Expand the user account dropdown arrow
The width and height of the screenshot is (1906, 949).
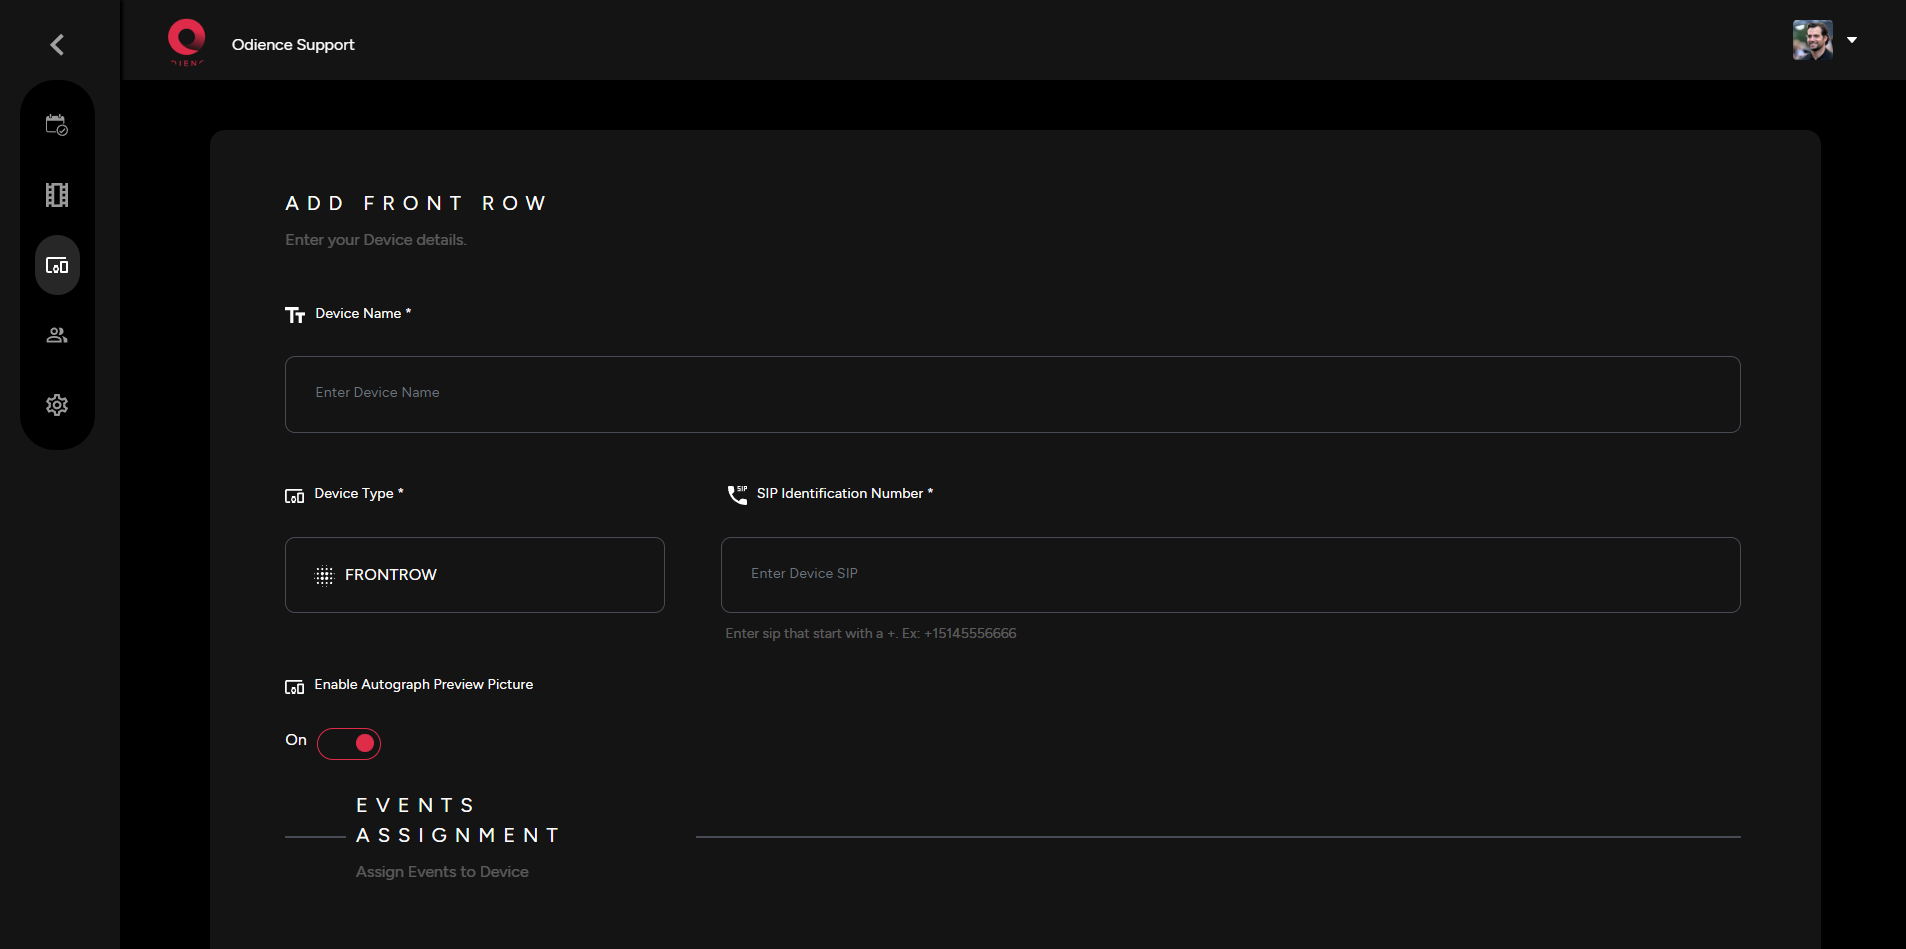tap(1852, 40)
